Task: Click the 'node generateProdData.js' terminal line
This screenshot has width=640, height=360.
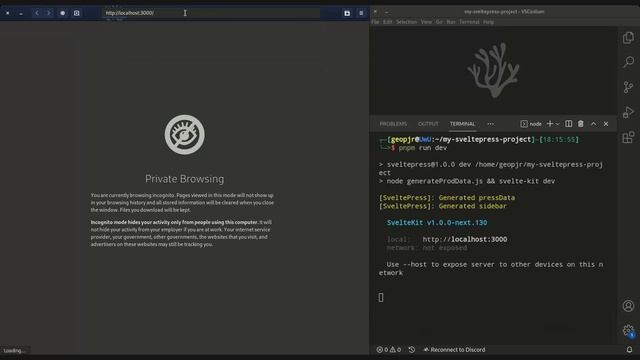Action: tap(467, 181)
